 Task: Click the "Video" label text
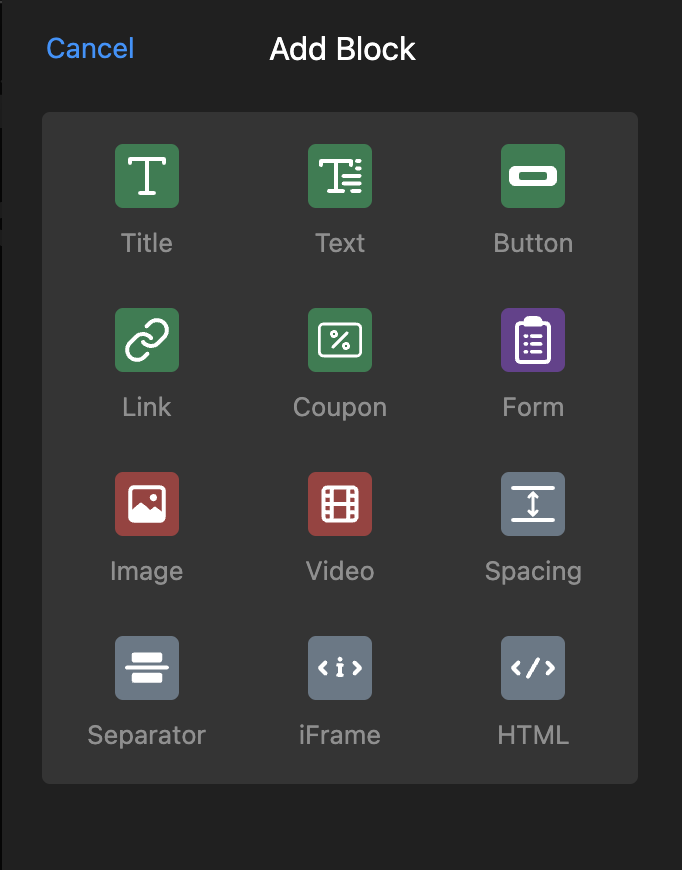tap(340, 571)
